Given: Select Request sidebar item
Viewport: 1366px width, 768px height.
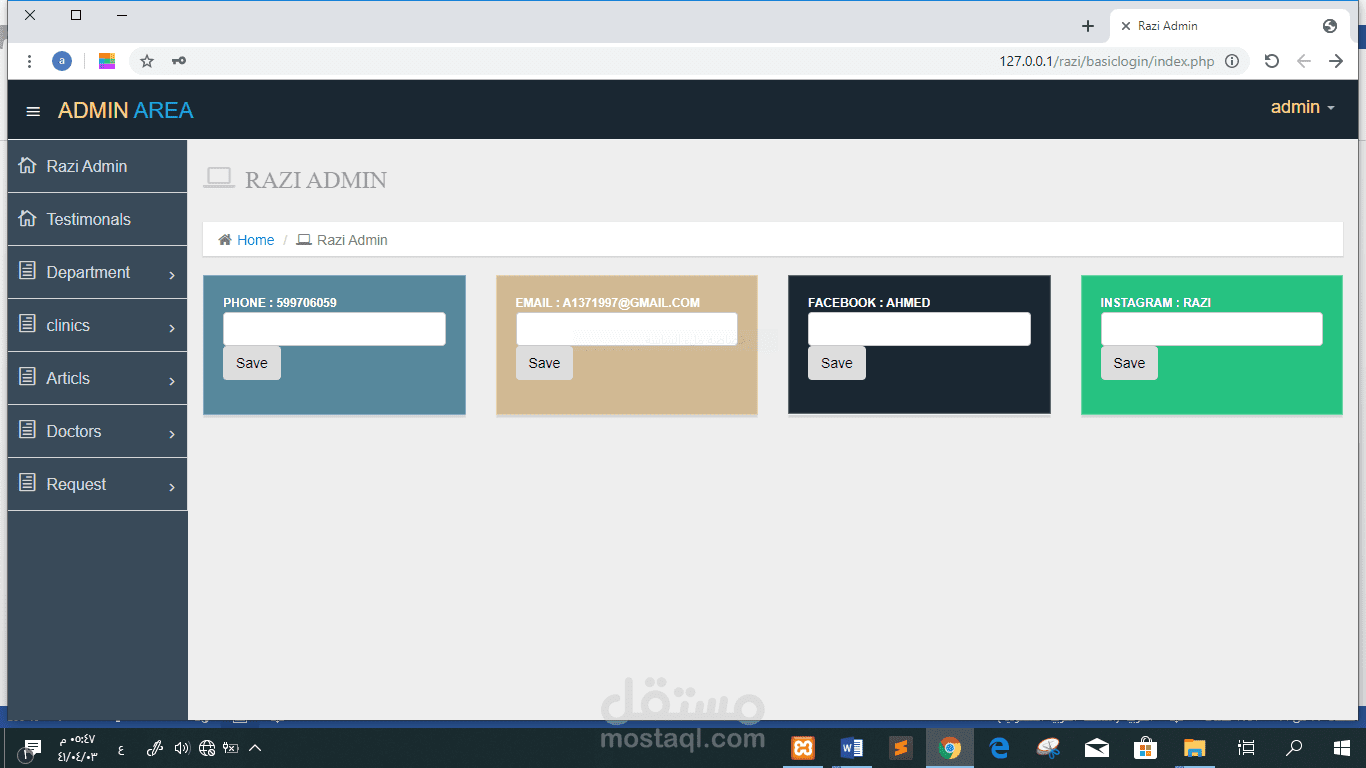Looking at the screenshot, I should [97, 484].
